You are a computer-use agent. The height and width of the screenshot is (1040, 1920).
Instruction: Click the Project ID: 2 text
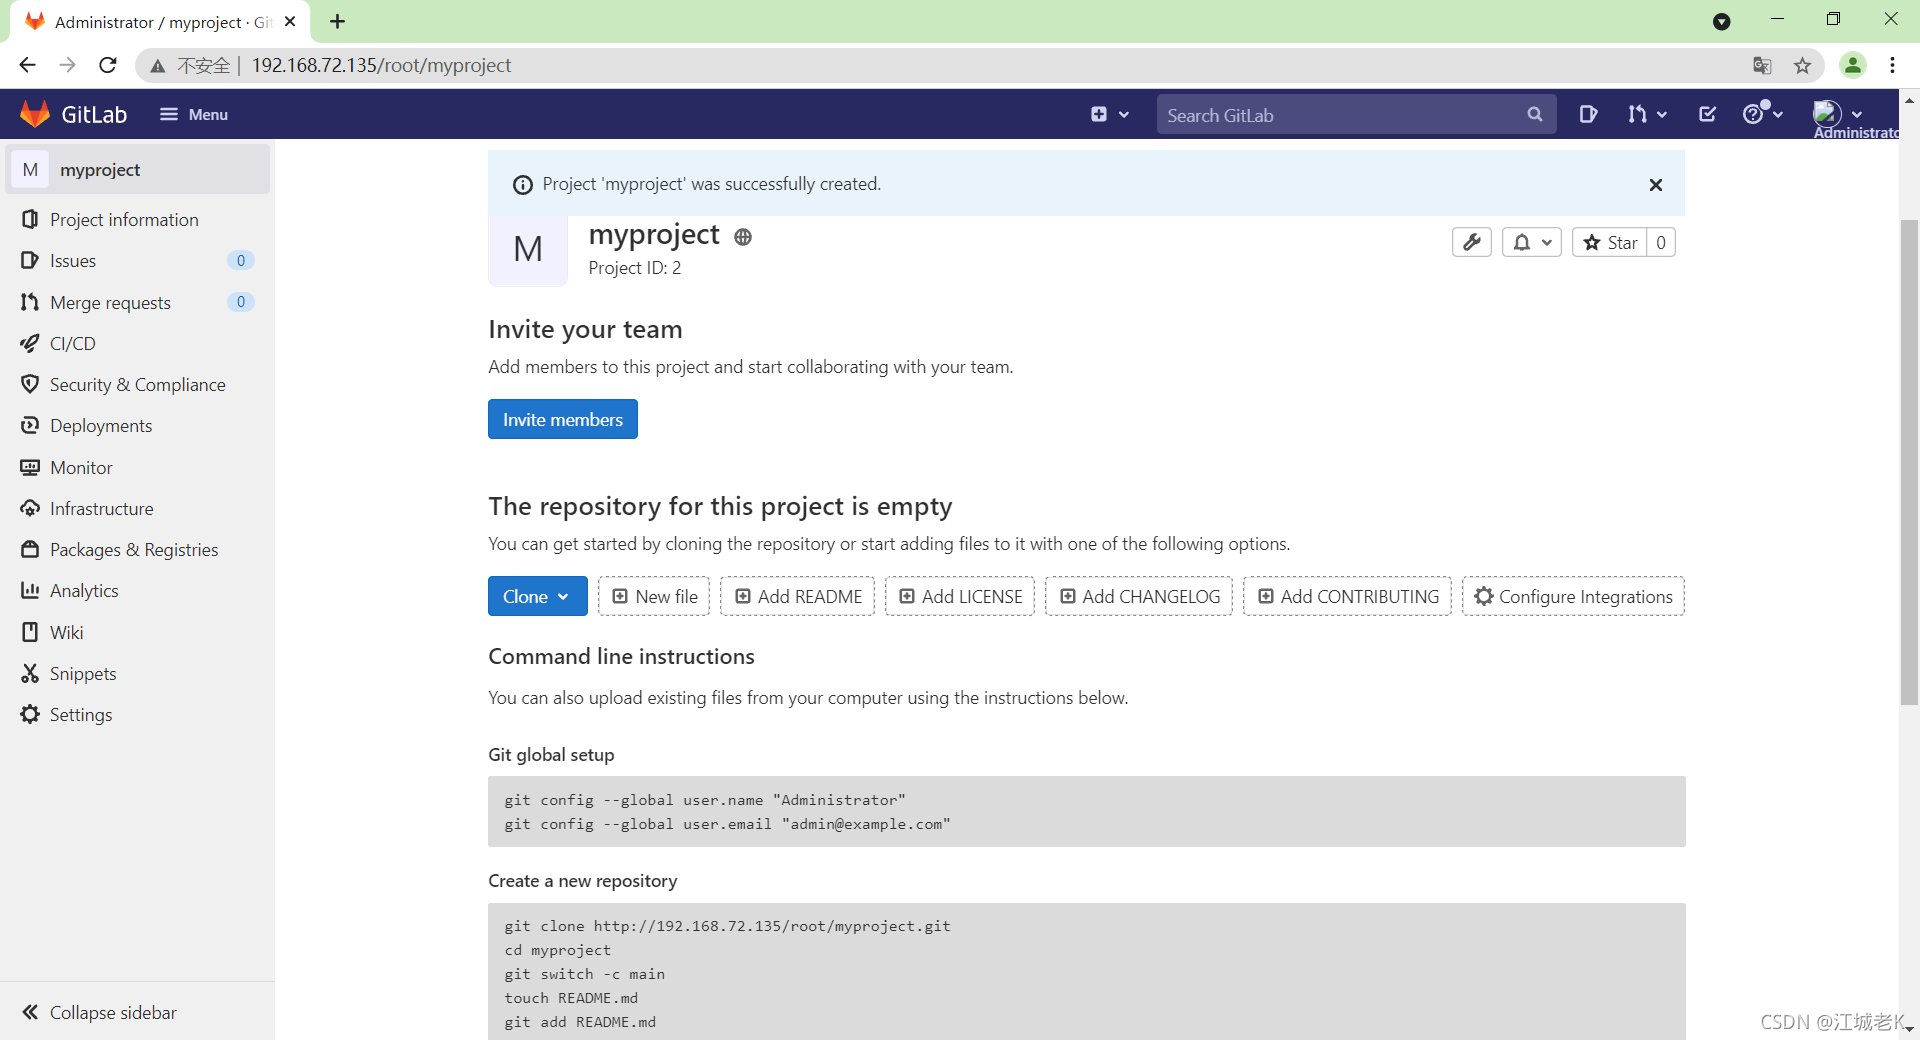pos(635,268)
